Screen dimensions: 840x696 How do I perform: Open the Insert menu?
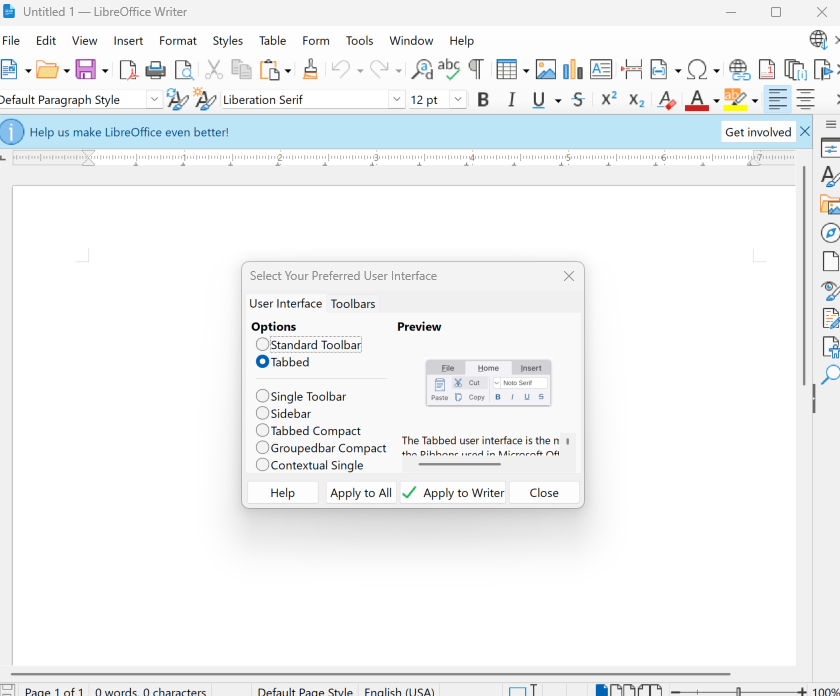coord(128,41)
